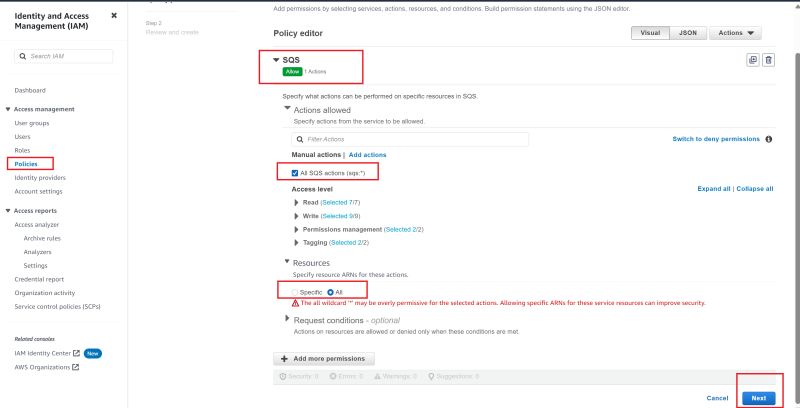
Task: Delete the SQS statement using the trash icon
Action: (x=768, y=60)
